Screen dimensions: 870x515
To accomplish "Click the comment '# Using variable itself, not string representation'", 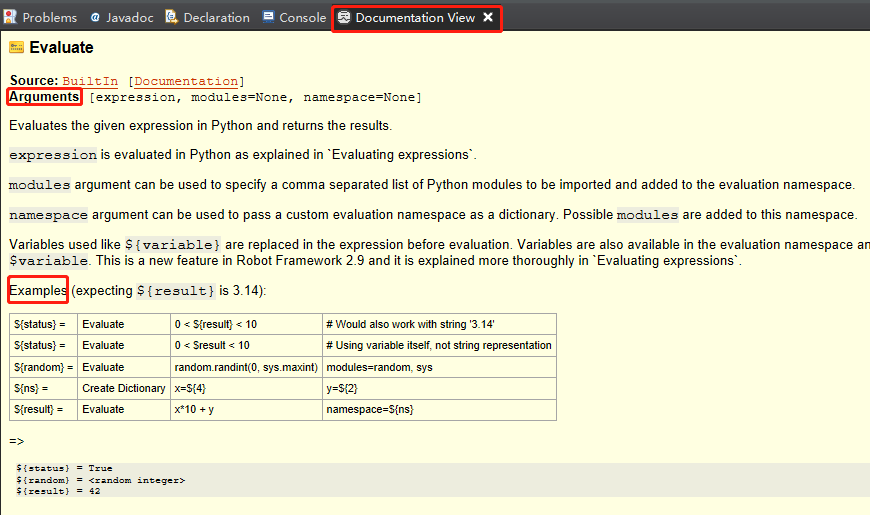I will coord(439,345).
